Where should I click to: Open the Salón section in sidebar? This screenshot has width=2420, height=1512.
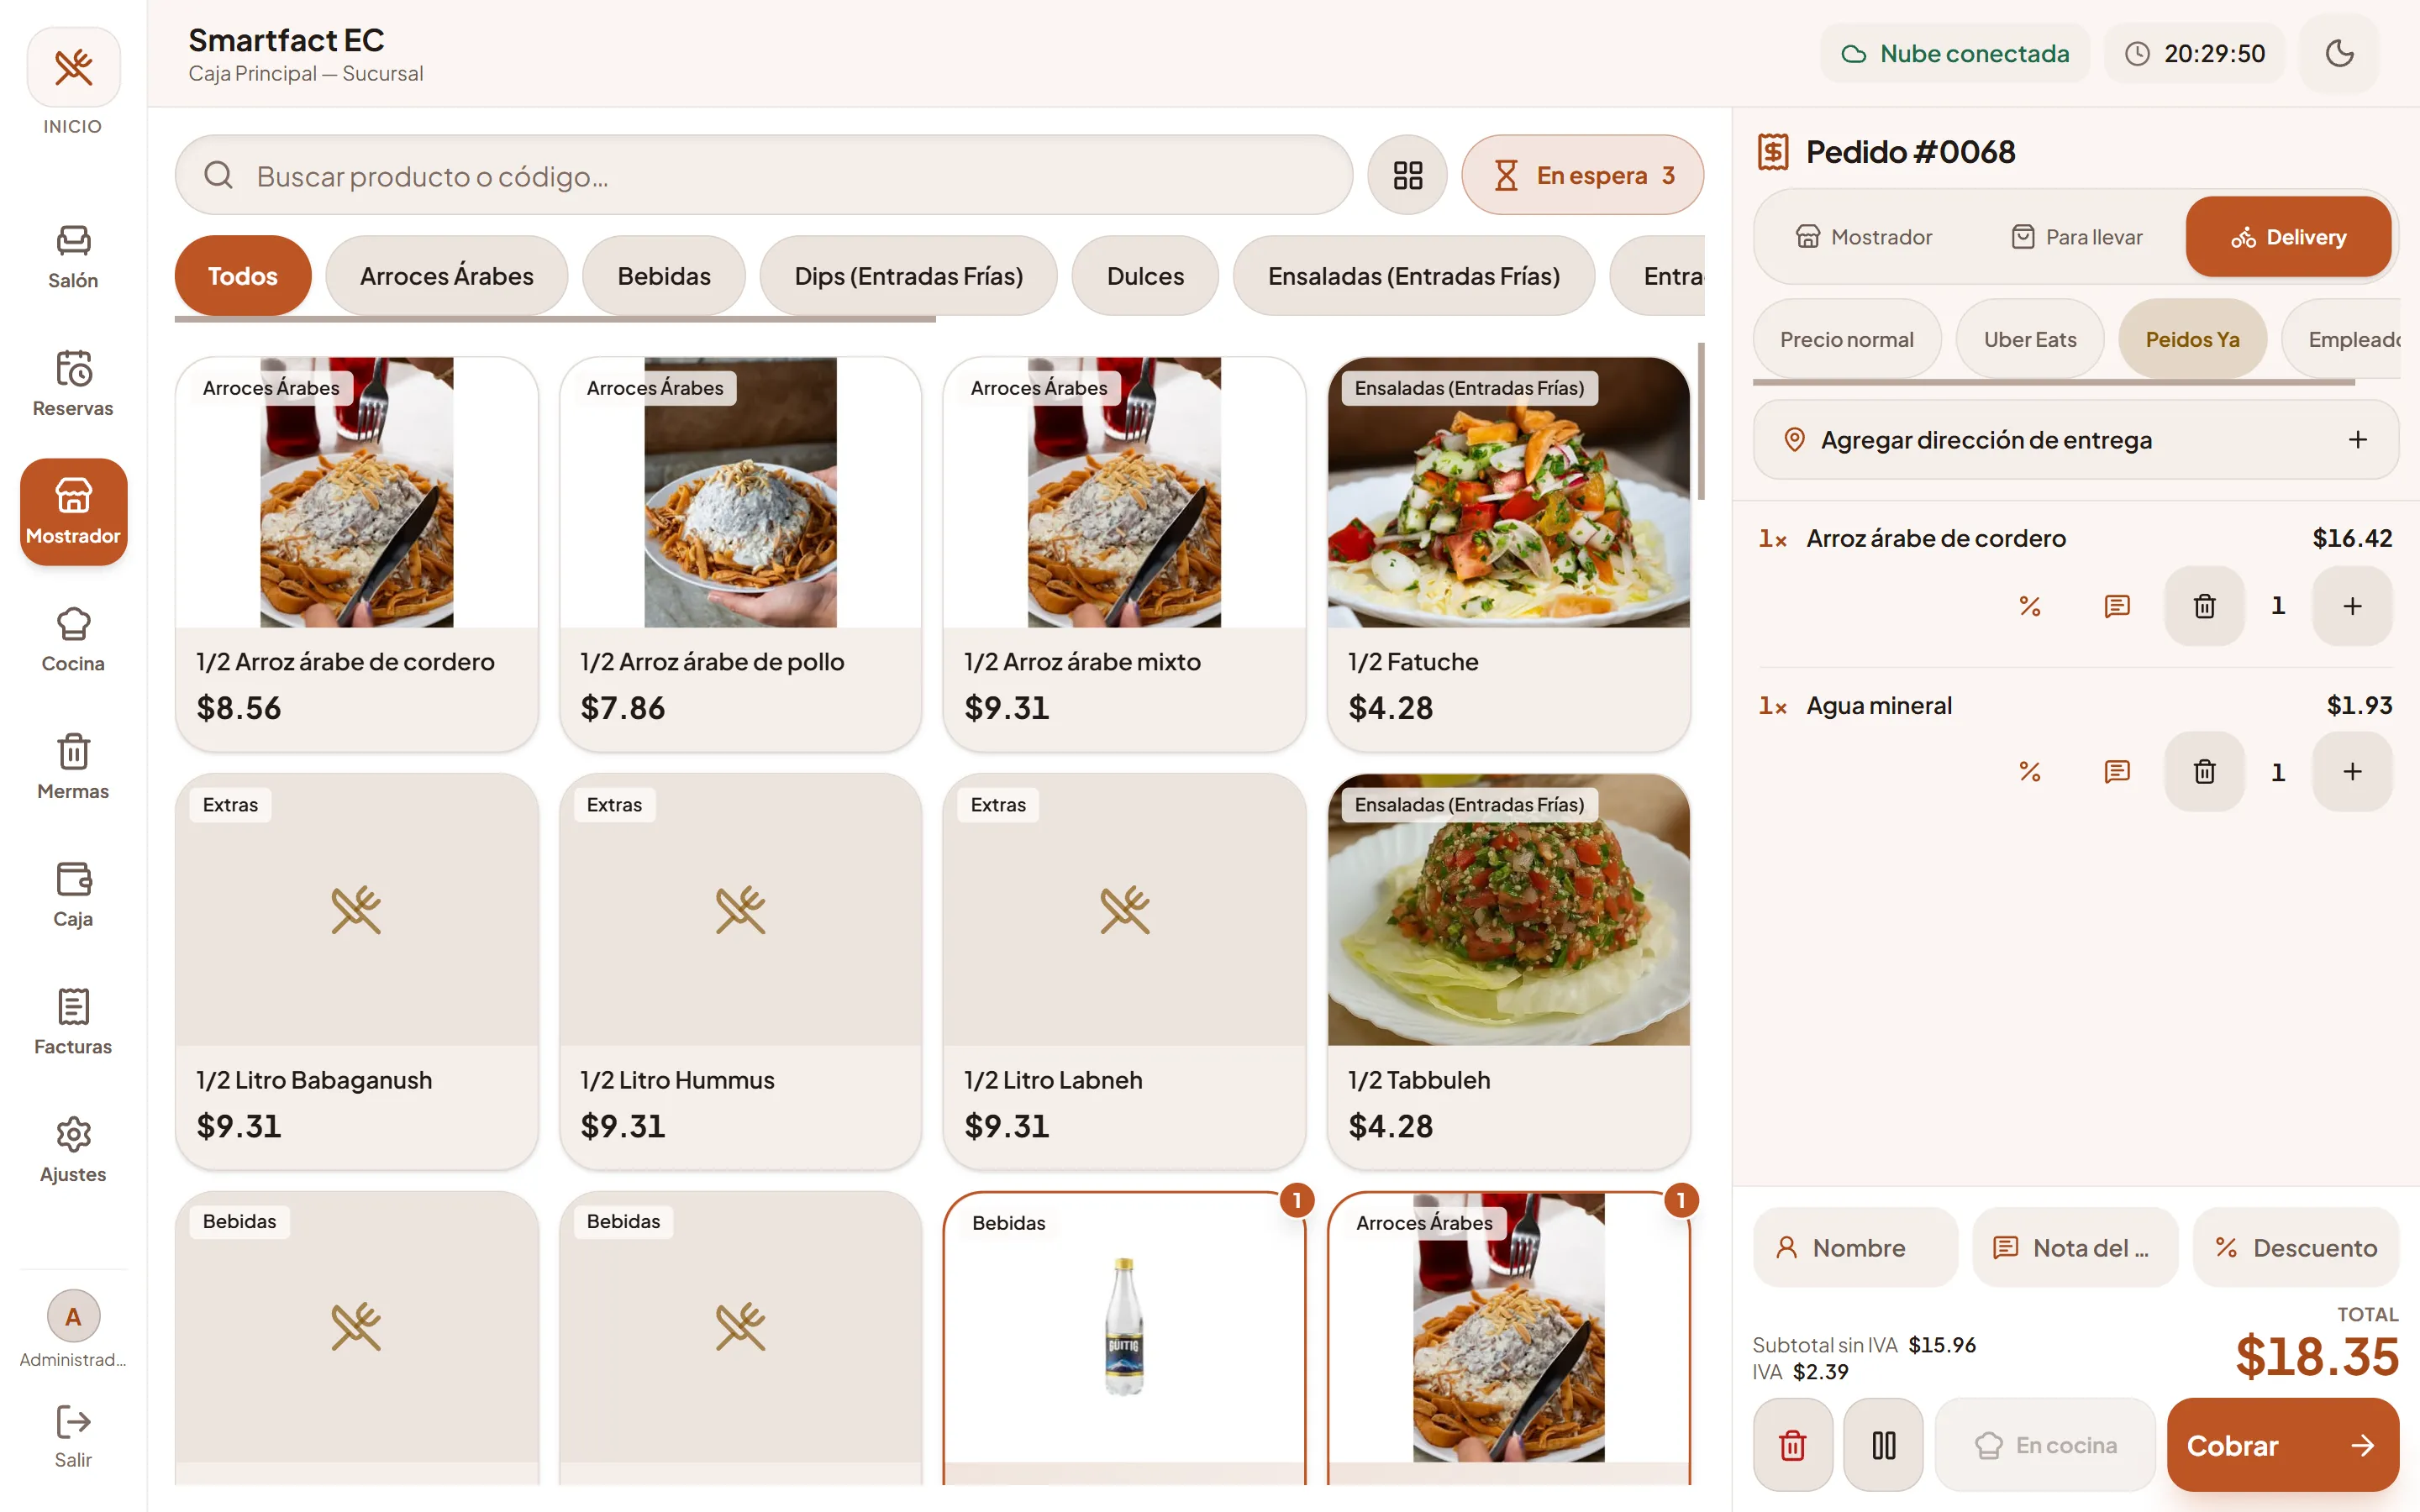coord(73,257)
